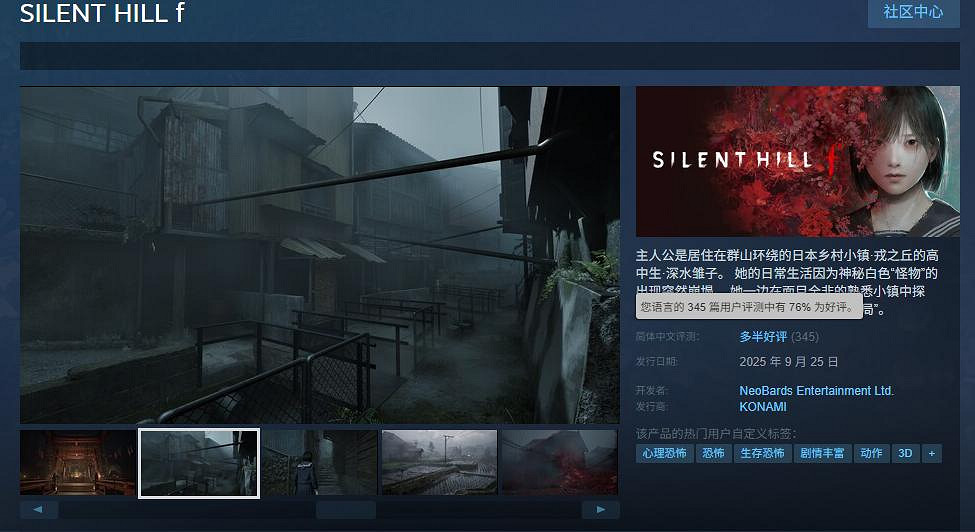975x532 pixels.
Task: Click the 多半好评 review summary link
Action: pos(763,336)
